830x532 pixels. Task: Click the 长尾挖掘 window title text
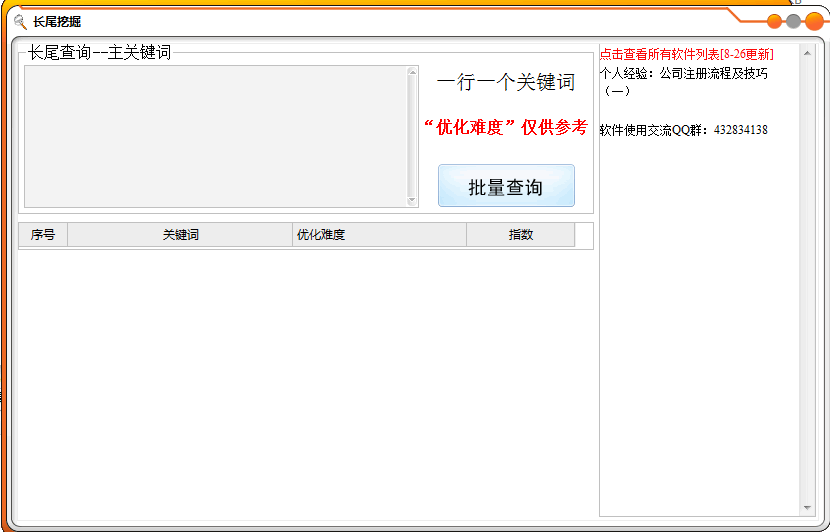point(57,21)
